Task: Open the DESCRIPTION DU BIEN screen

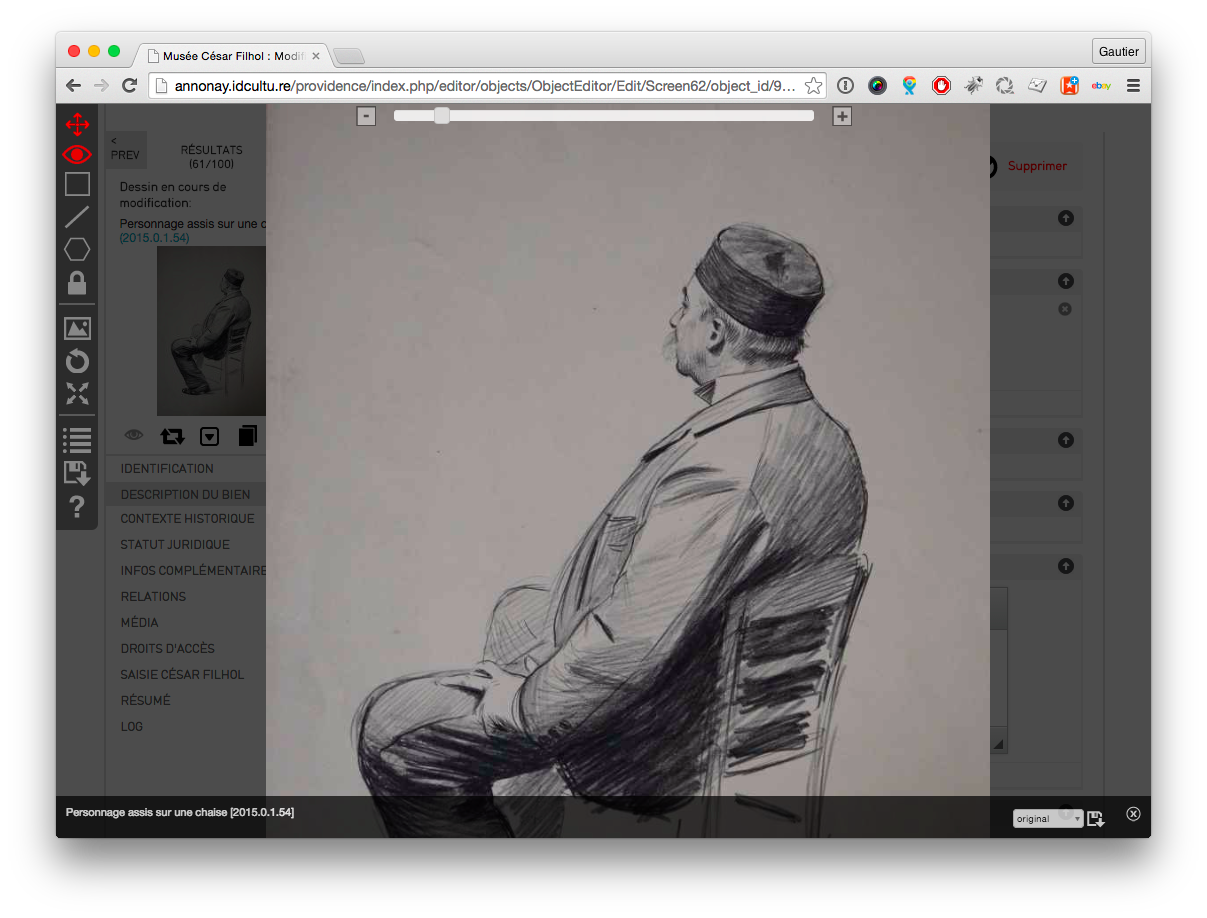Action: point(185,494)
